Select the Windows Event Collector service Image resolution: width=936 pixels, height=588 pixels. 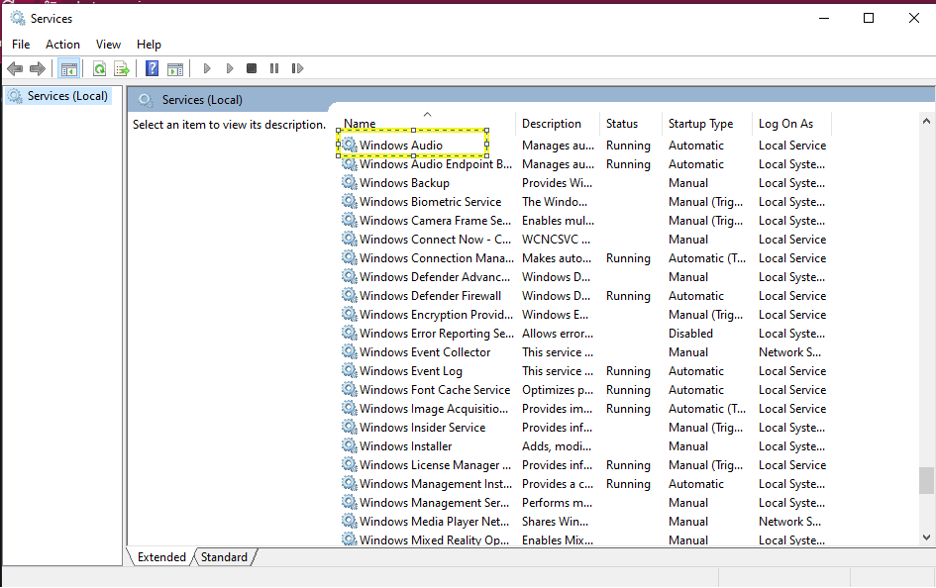[424, 352]
